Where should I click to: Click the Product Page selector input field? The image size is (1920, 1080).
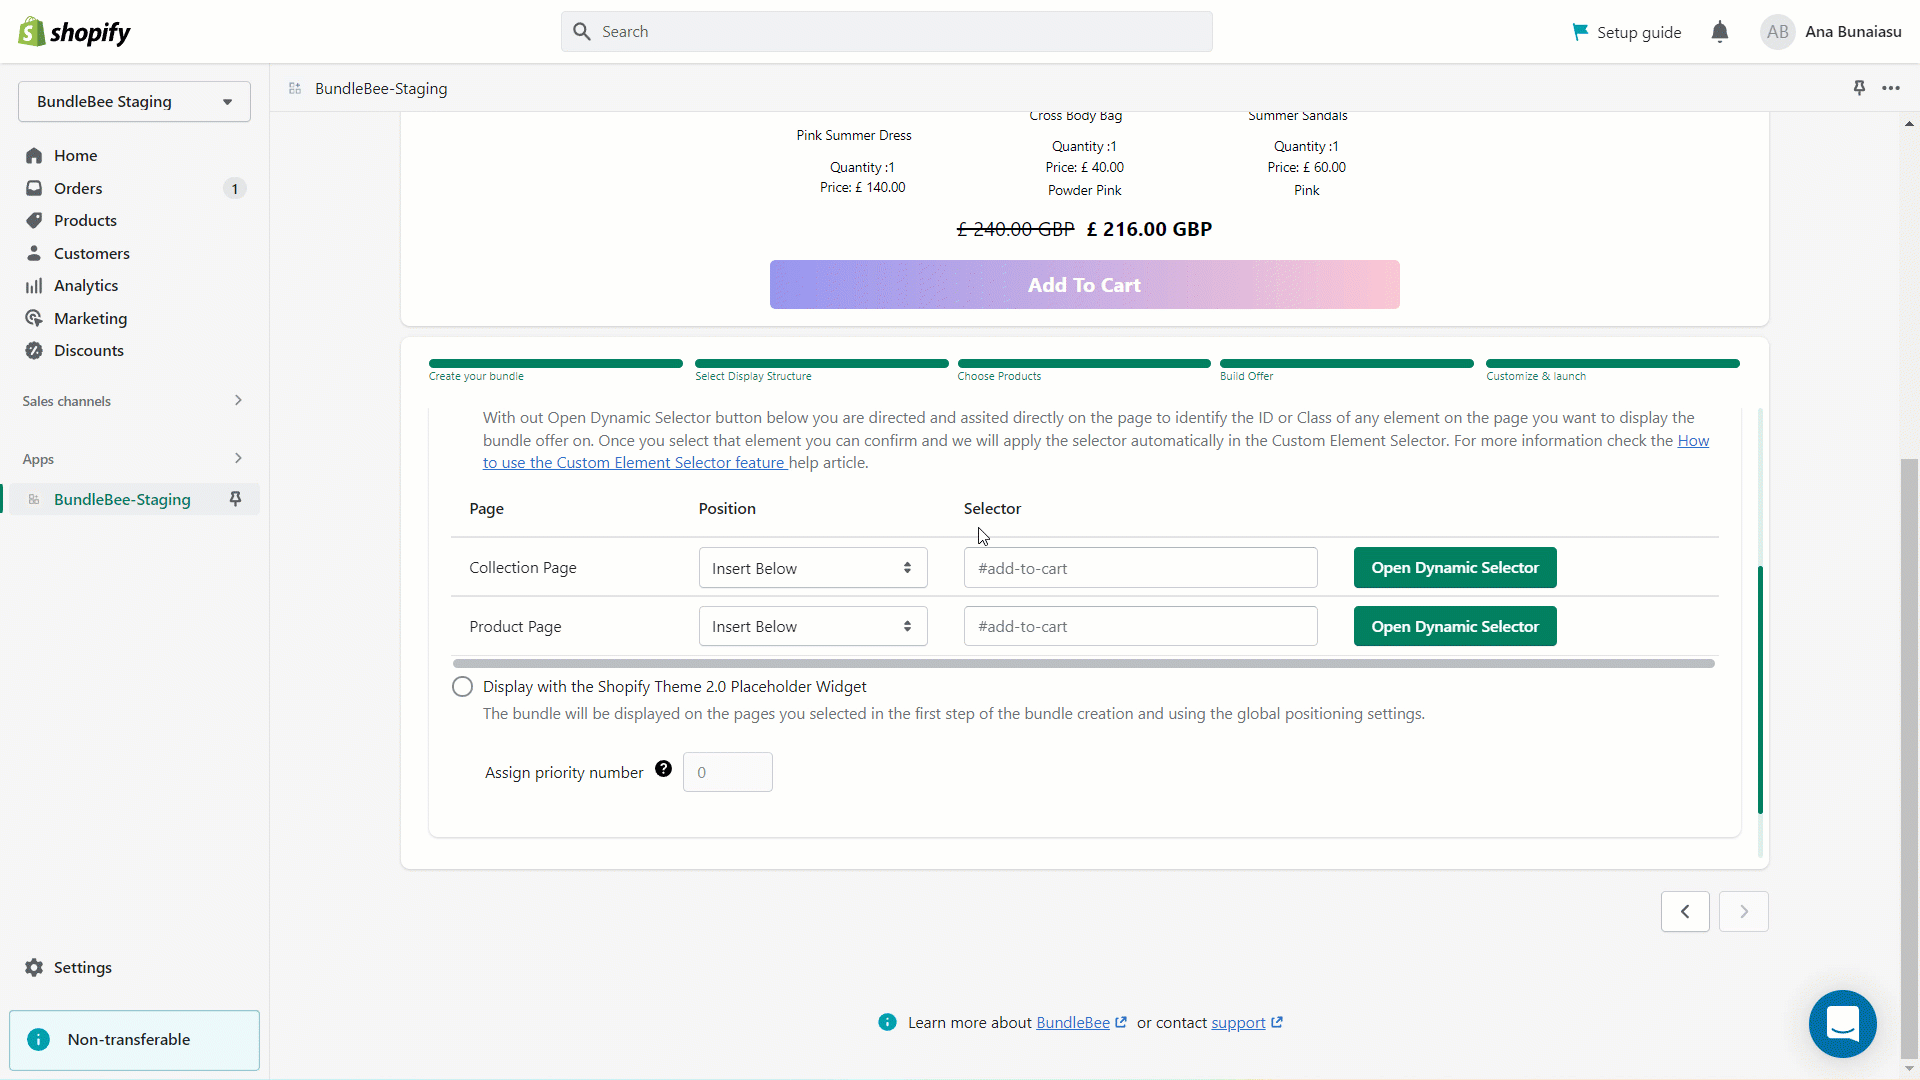1140,627
